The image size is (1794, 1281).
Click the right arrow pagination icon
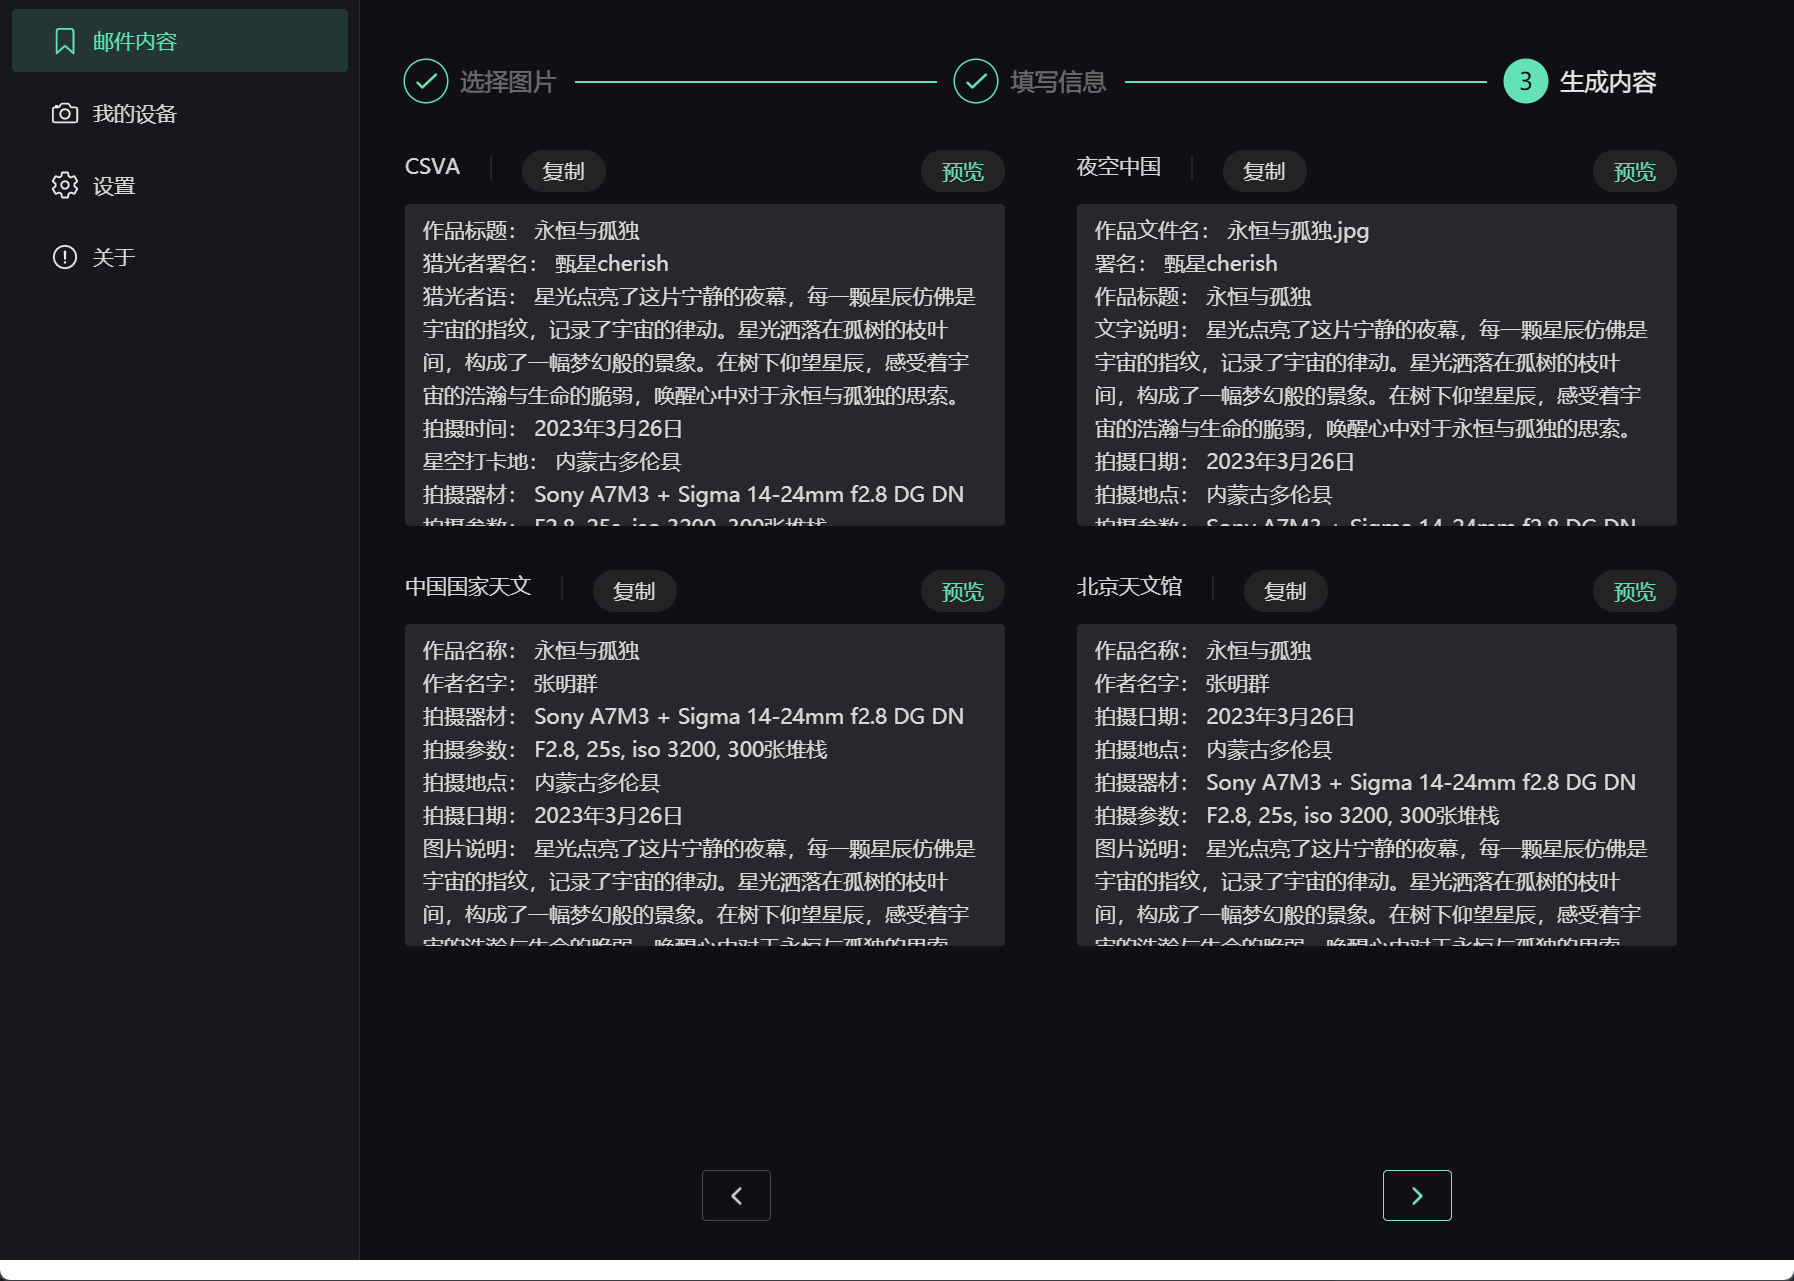click(1417, 1195)
